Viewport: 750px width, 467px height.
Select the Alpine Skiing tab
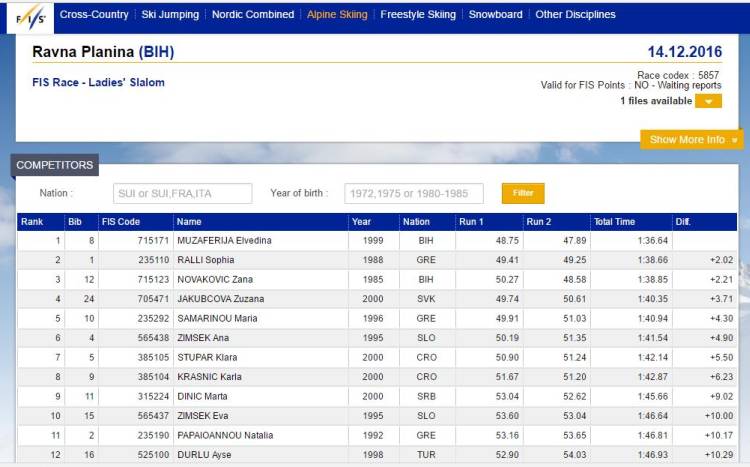coord(337,15)
